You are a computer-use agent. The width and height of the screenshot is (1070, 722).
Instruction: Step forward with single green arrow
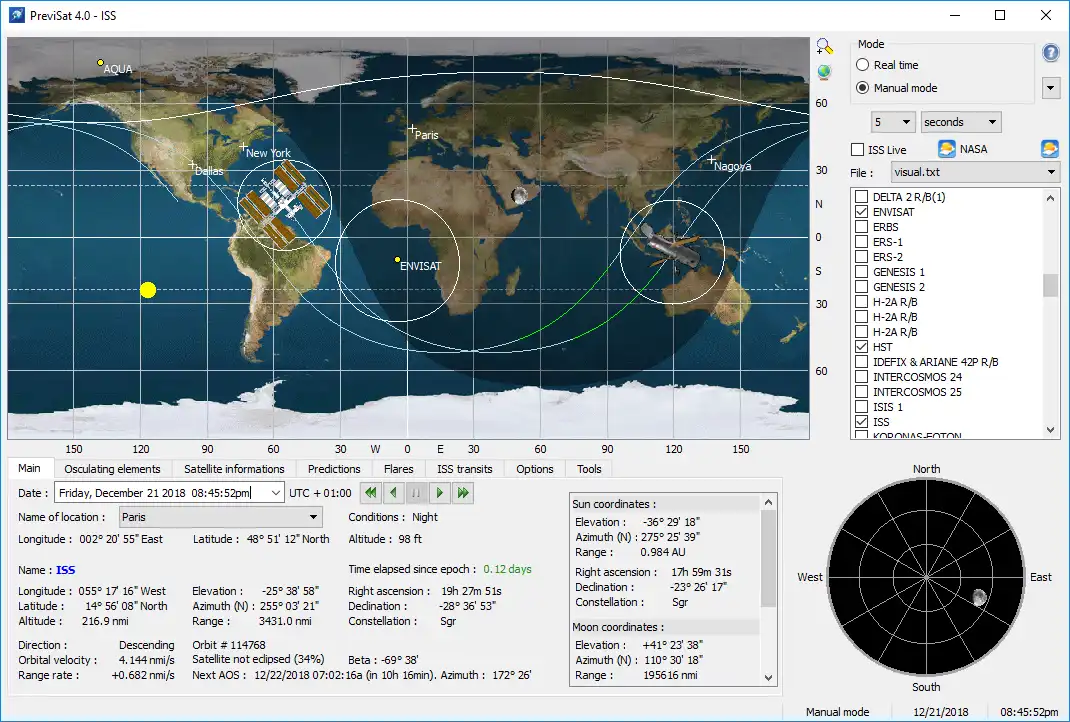click(440, 492)
